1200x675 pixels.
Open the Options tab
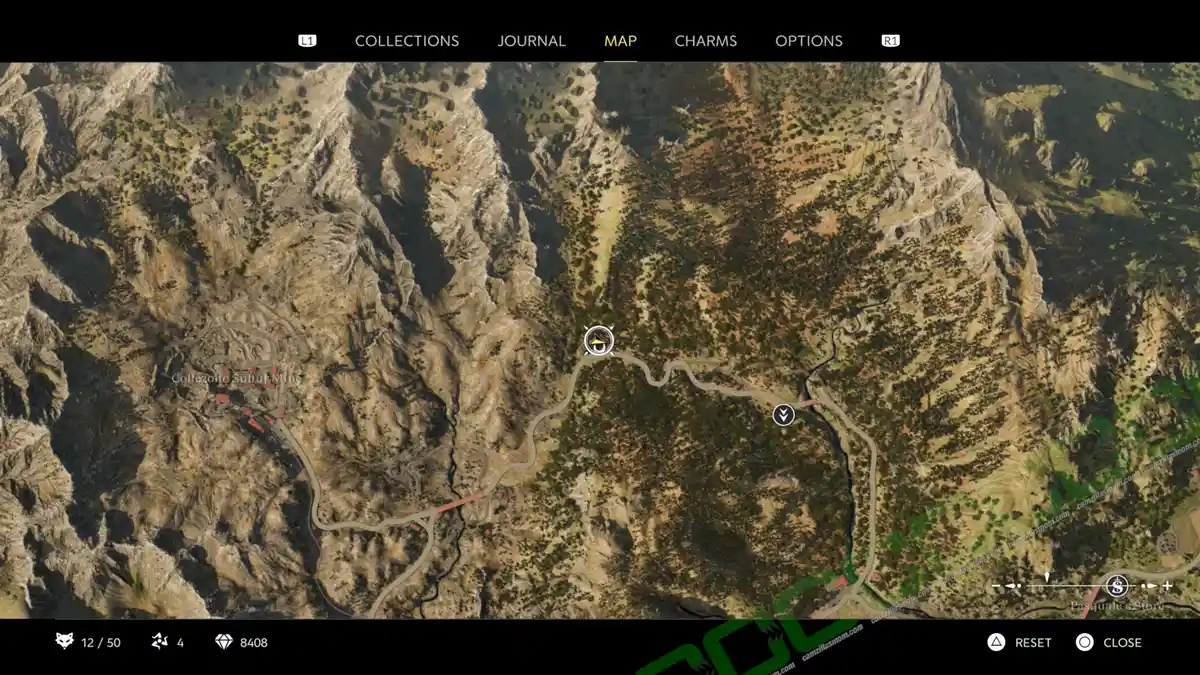[809, 41]
